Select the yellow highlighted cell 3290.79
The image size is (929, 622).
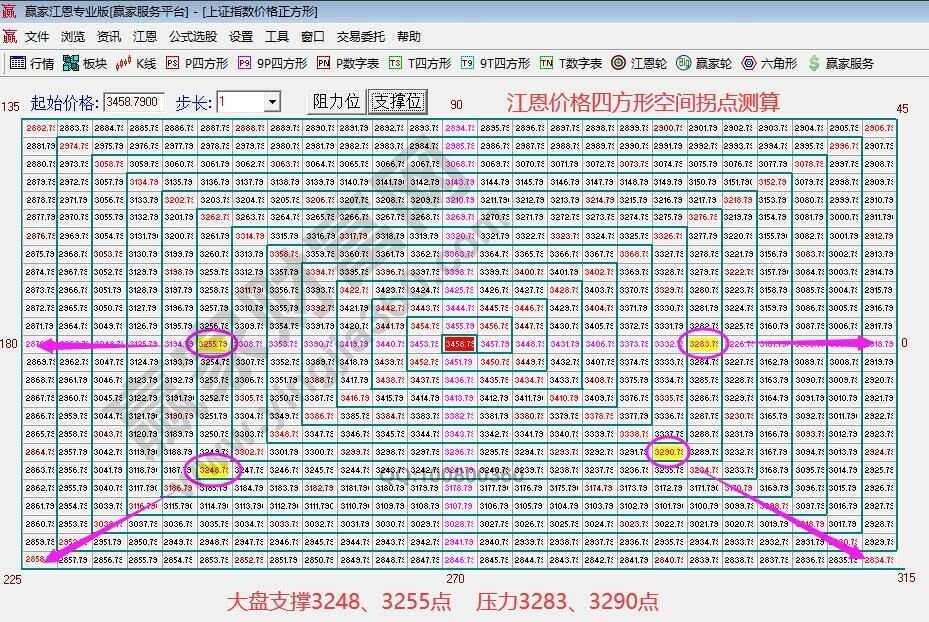click(669, 452)
